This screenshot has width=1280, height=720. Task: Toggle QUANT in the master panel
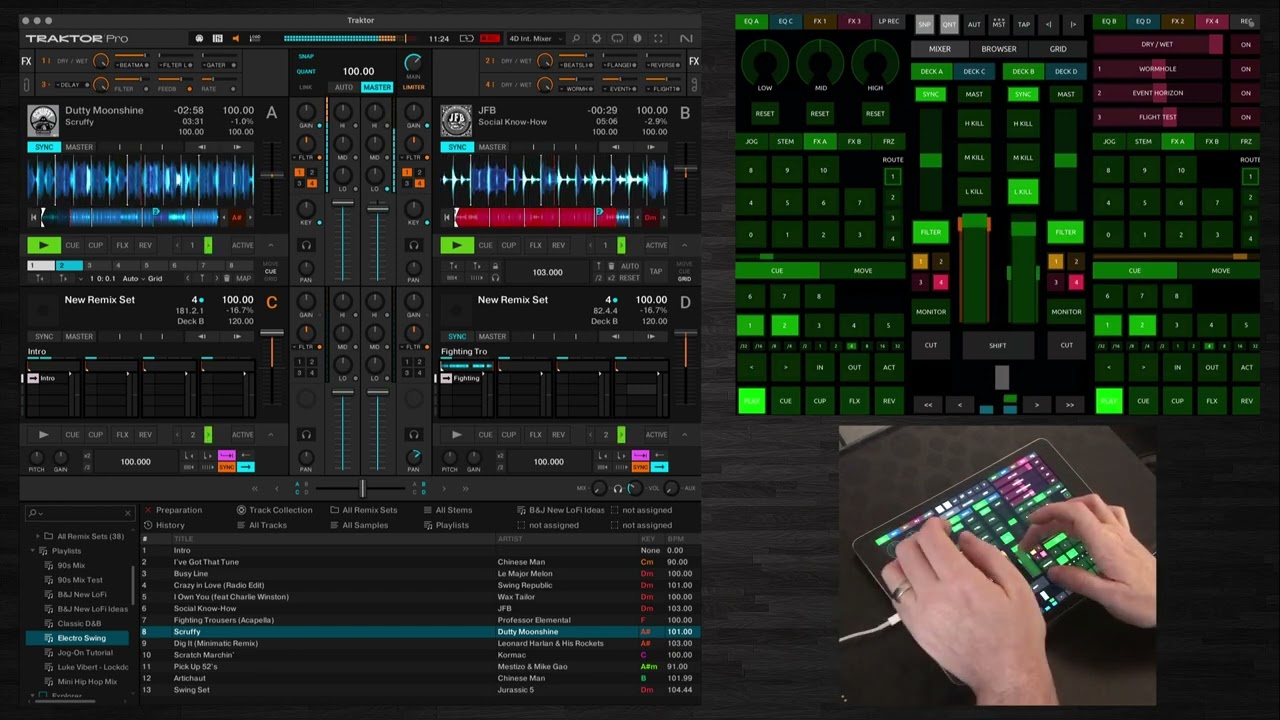point(306,71)
